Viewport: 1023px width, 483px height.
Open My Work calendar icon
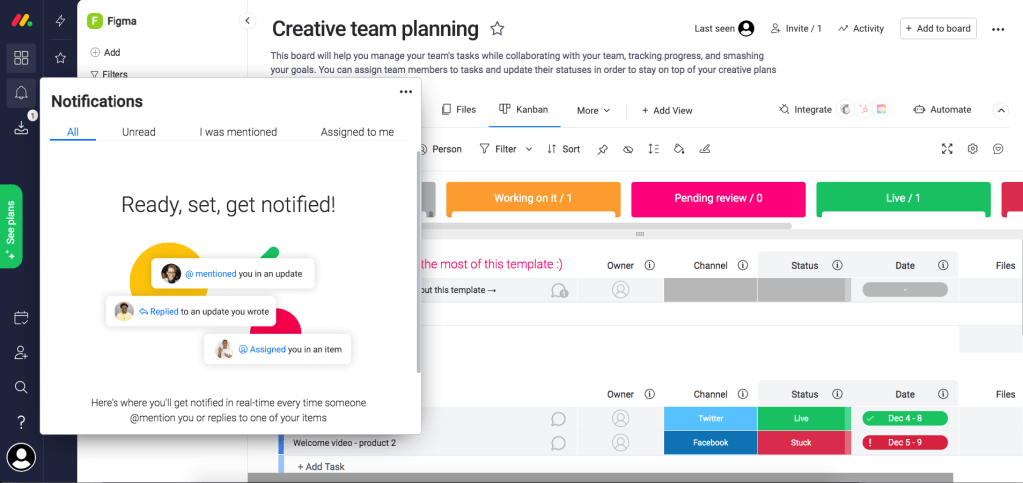pos(21,318)
